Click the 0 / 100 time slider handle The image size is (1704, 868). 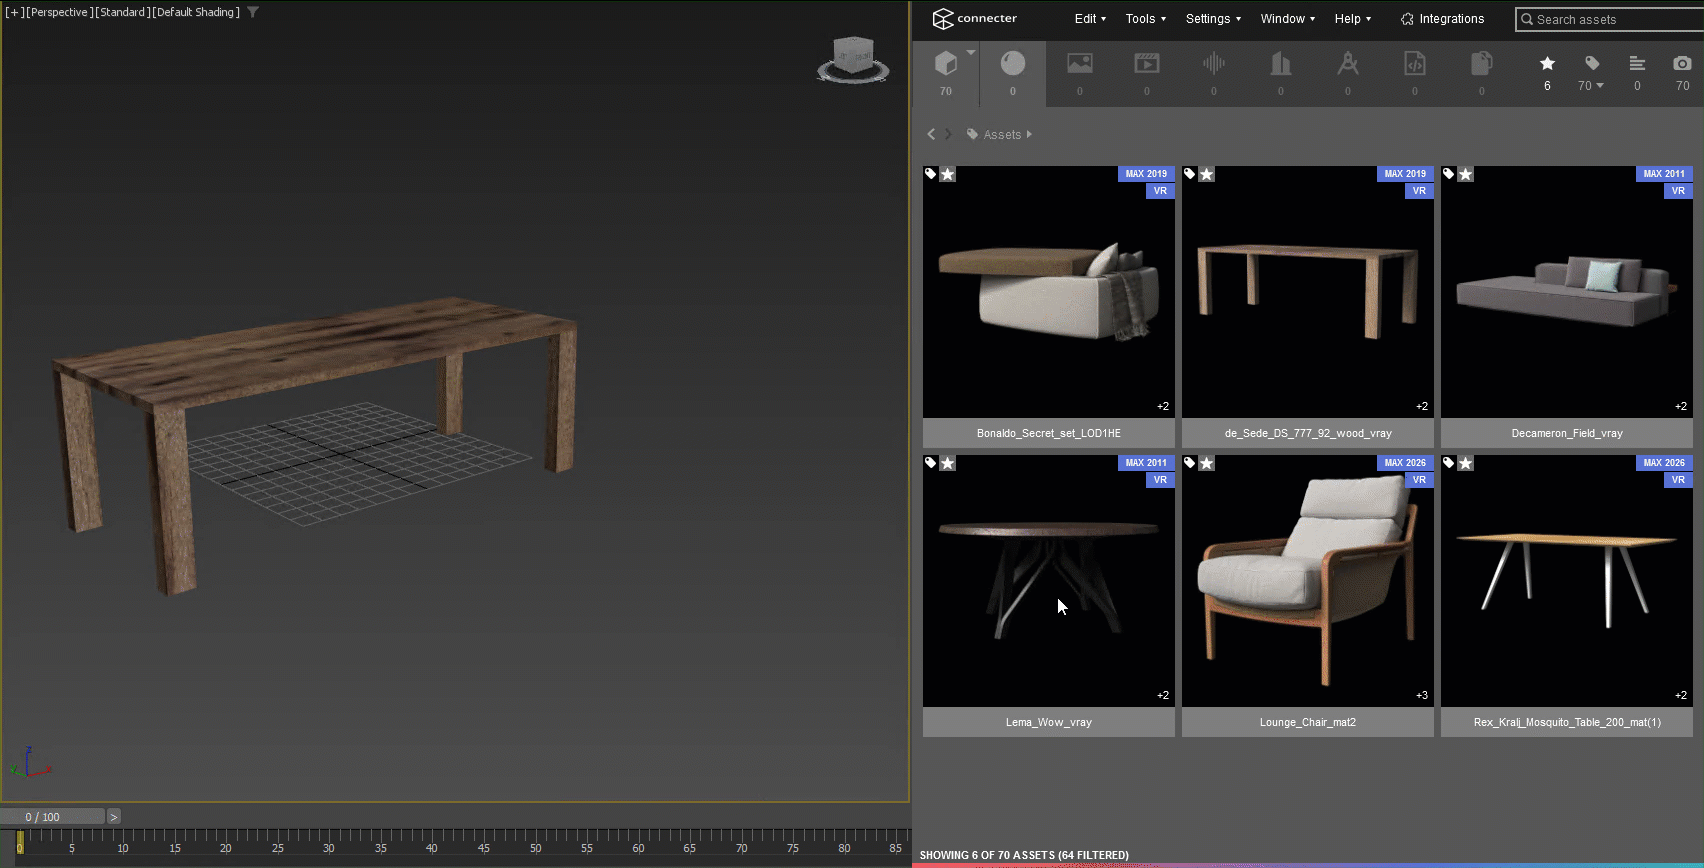[52, 817]
